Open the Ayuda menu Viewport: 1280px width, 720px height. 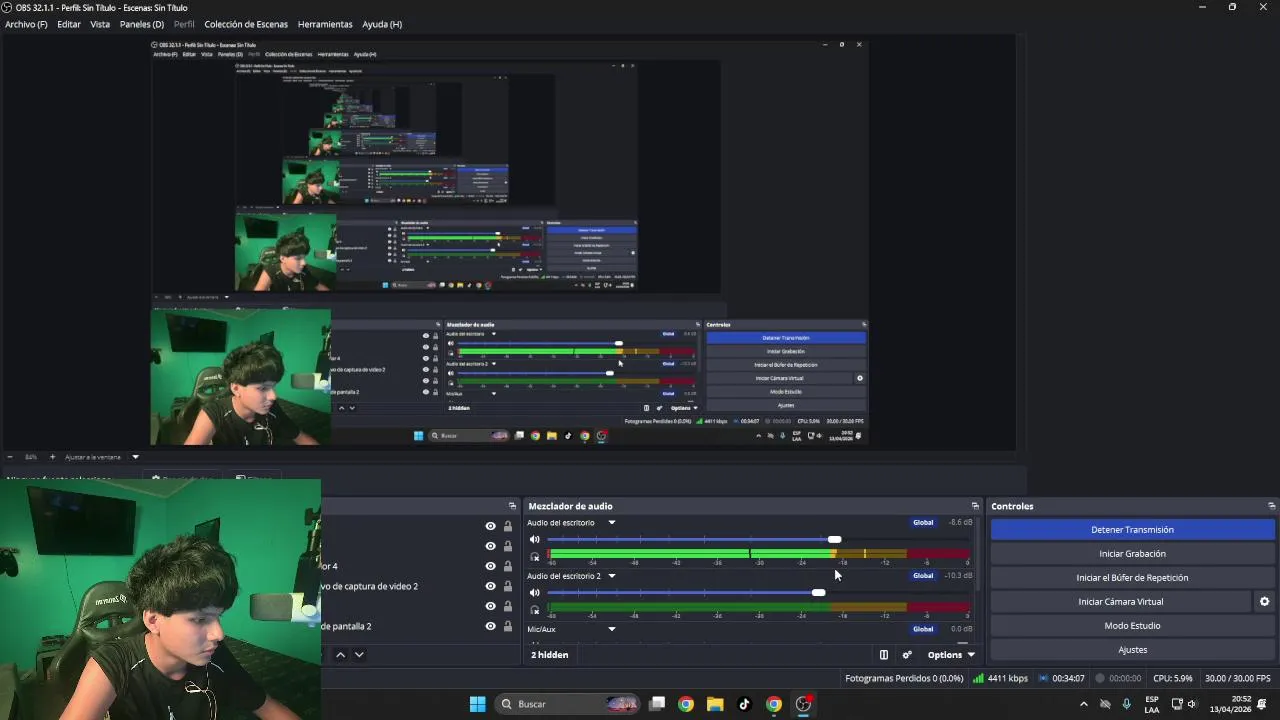(382, 24)
